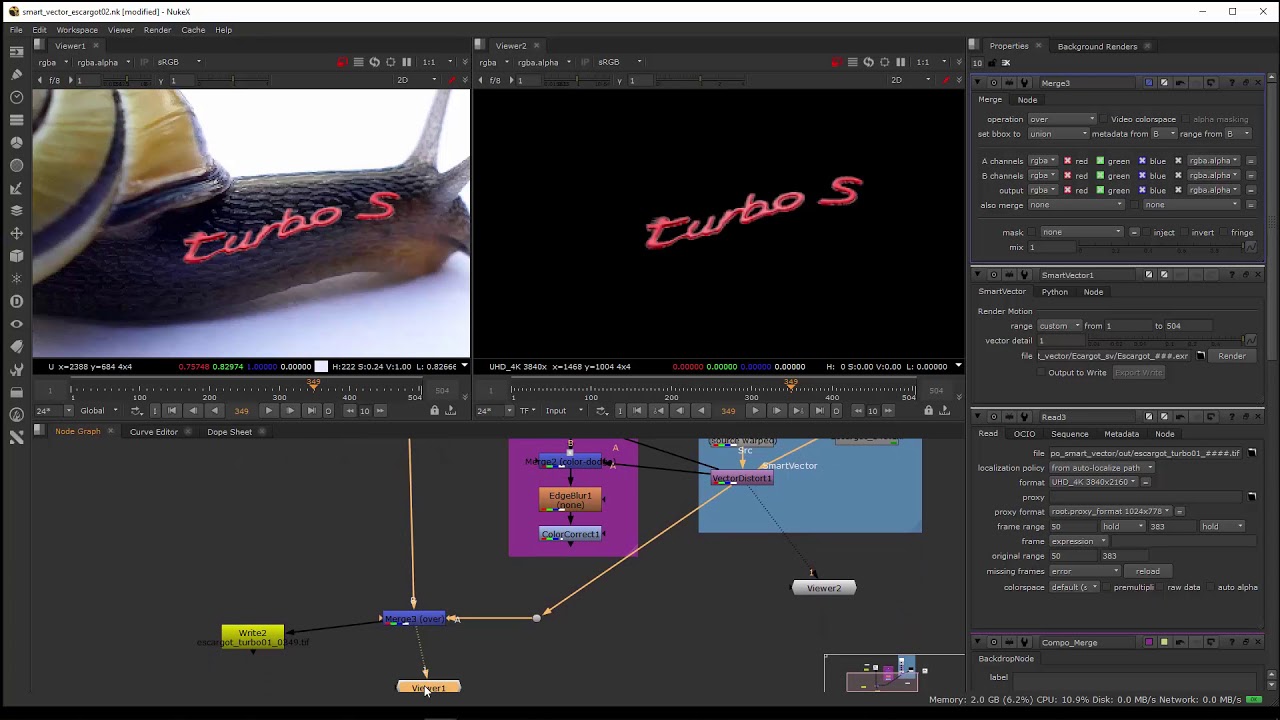Open Viewer1 sRGB colorspace dropdown
The height and width of the screenshot is (720, 1280).
point(178,62)
